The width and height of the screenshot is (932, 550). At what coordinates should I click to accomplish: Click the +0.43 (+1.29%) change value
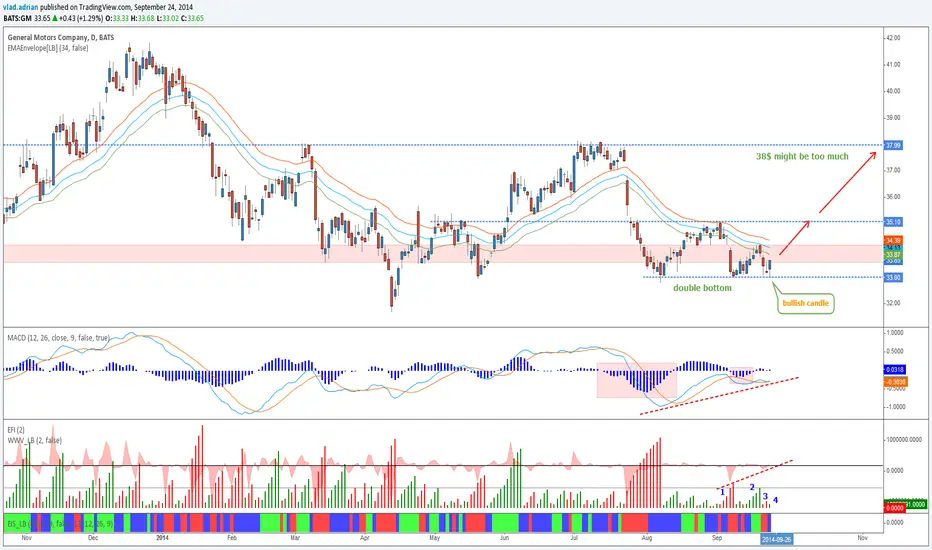(81, 18)
